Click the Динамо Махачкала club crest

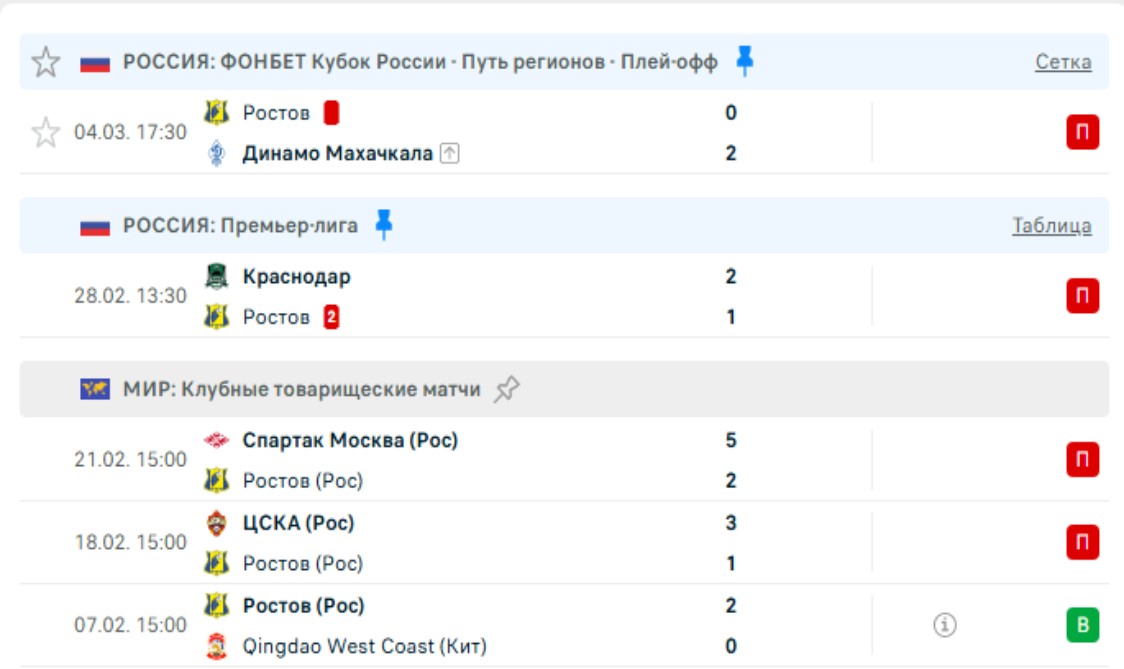pyautogui.click(x=216, y=153)
